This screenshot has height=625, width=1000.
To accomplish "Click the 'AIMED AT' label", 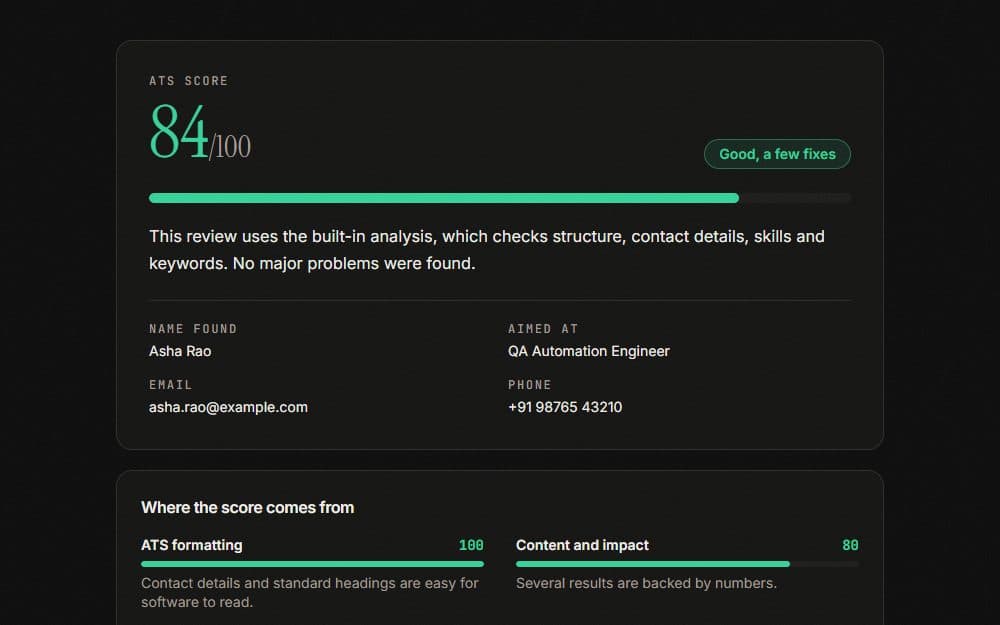I will pyautogui.click(x=543, y=328).
